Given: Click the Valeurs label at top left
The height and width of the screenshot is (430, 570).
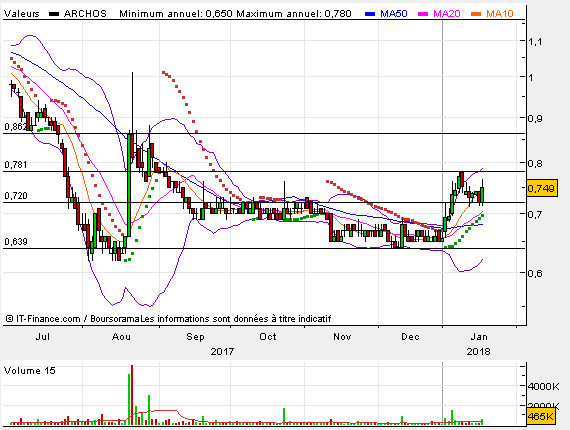Looking at the screenshot, I should pyautogui.click(x=21, y=14).
